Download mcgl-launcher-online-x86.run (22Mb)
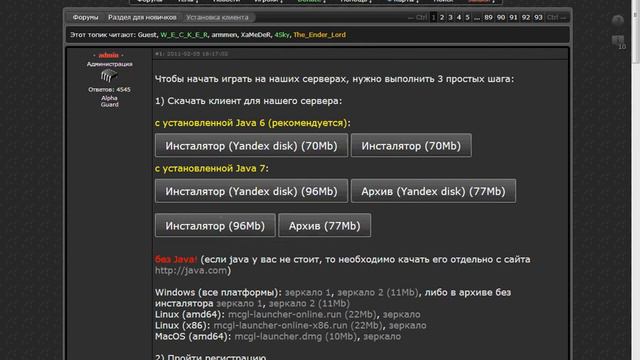 coord(298,326)
